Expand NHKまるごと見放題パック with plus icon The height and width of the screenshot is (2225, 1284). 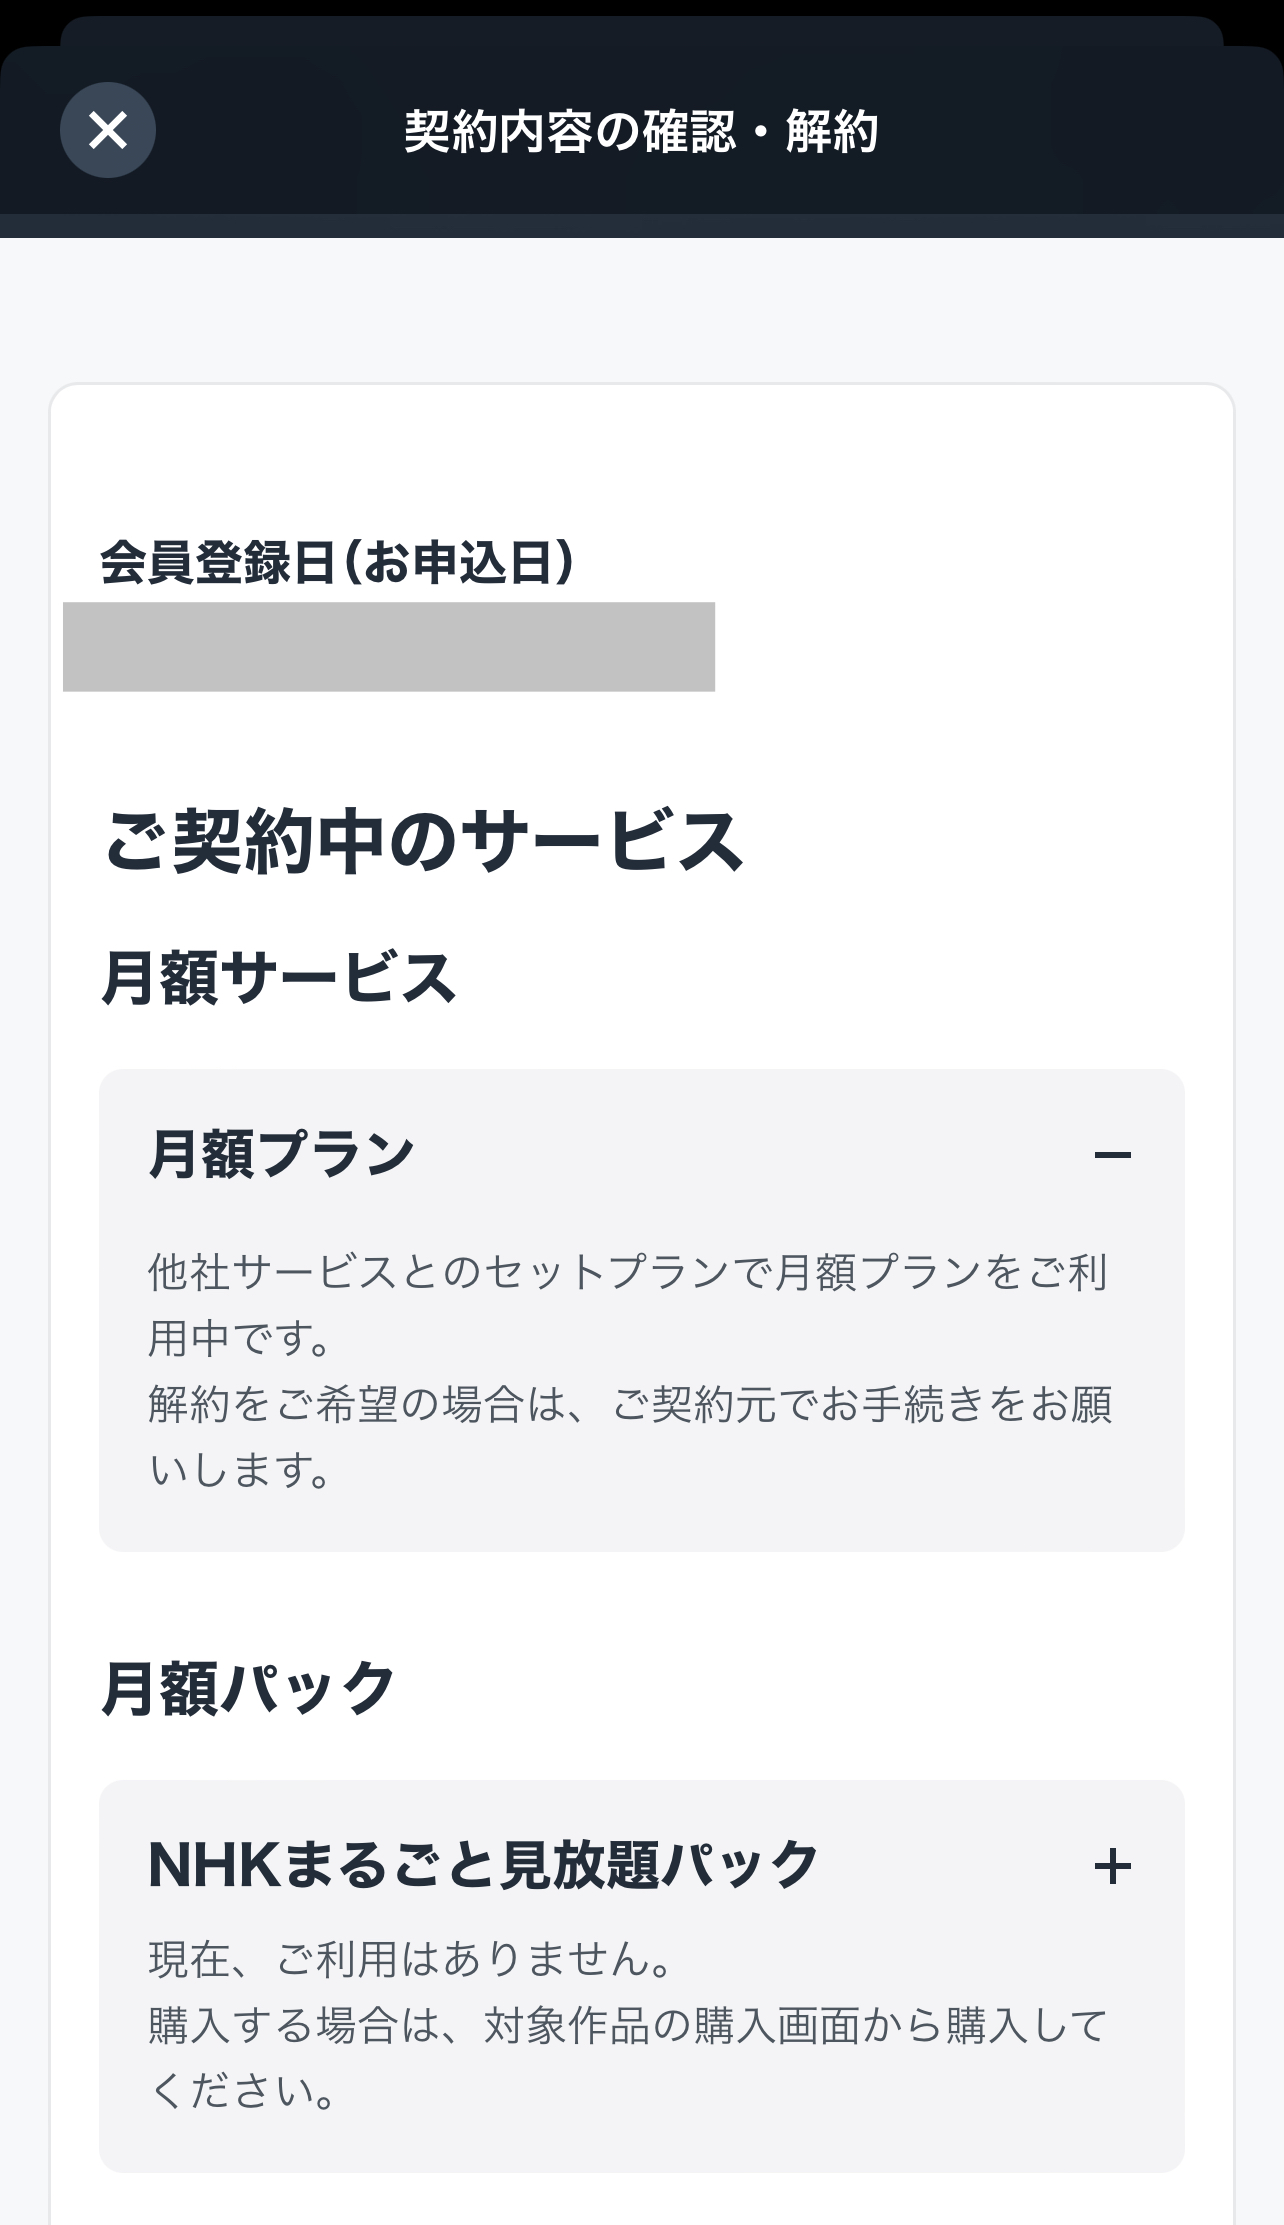point(1112,1867)
